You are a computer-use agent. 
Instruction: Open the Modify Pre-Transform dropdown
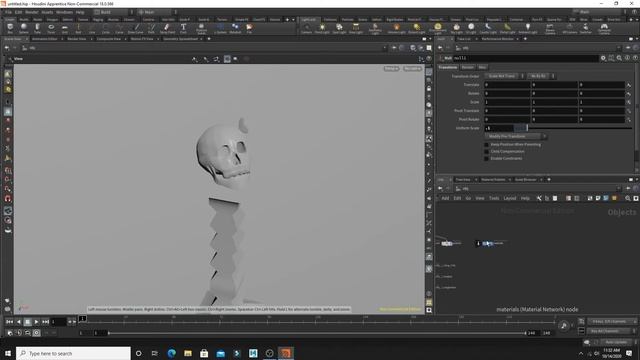pos(515,136)
